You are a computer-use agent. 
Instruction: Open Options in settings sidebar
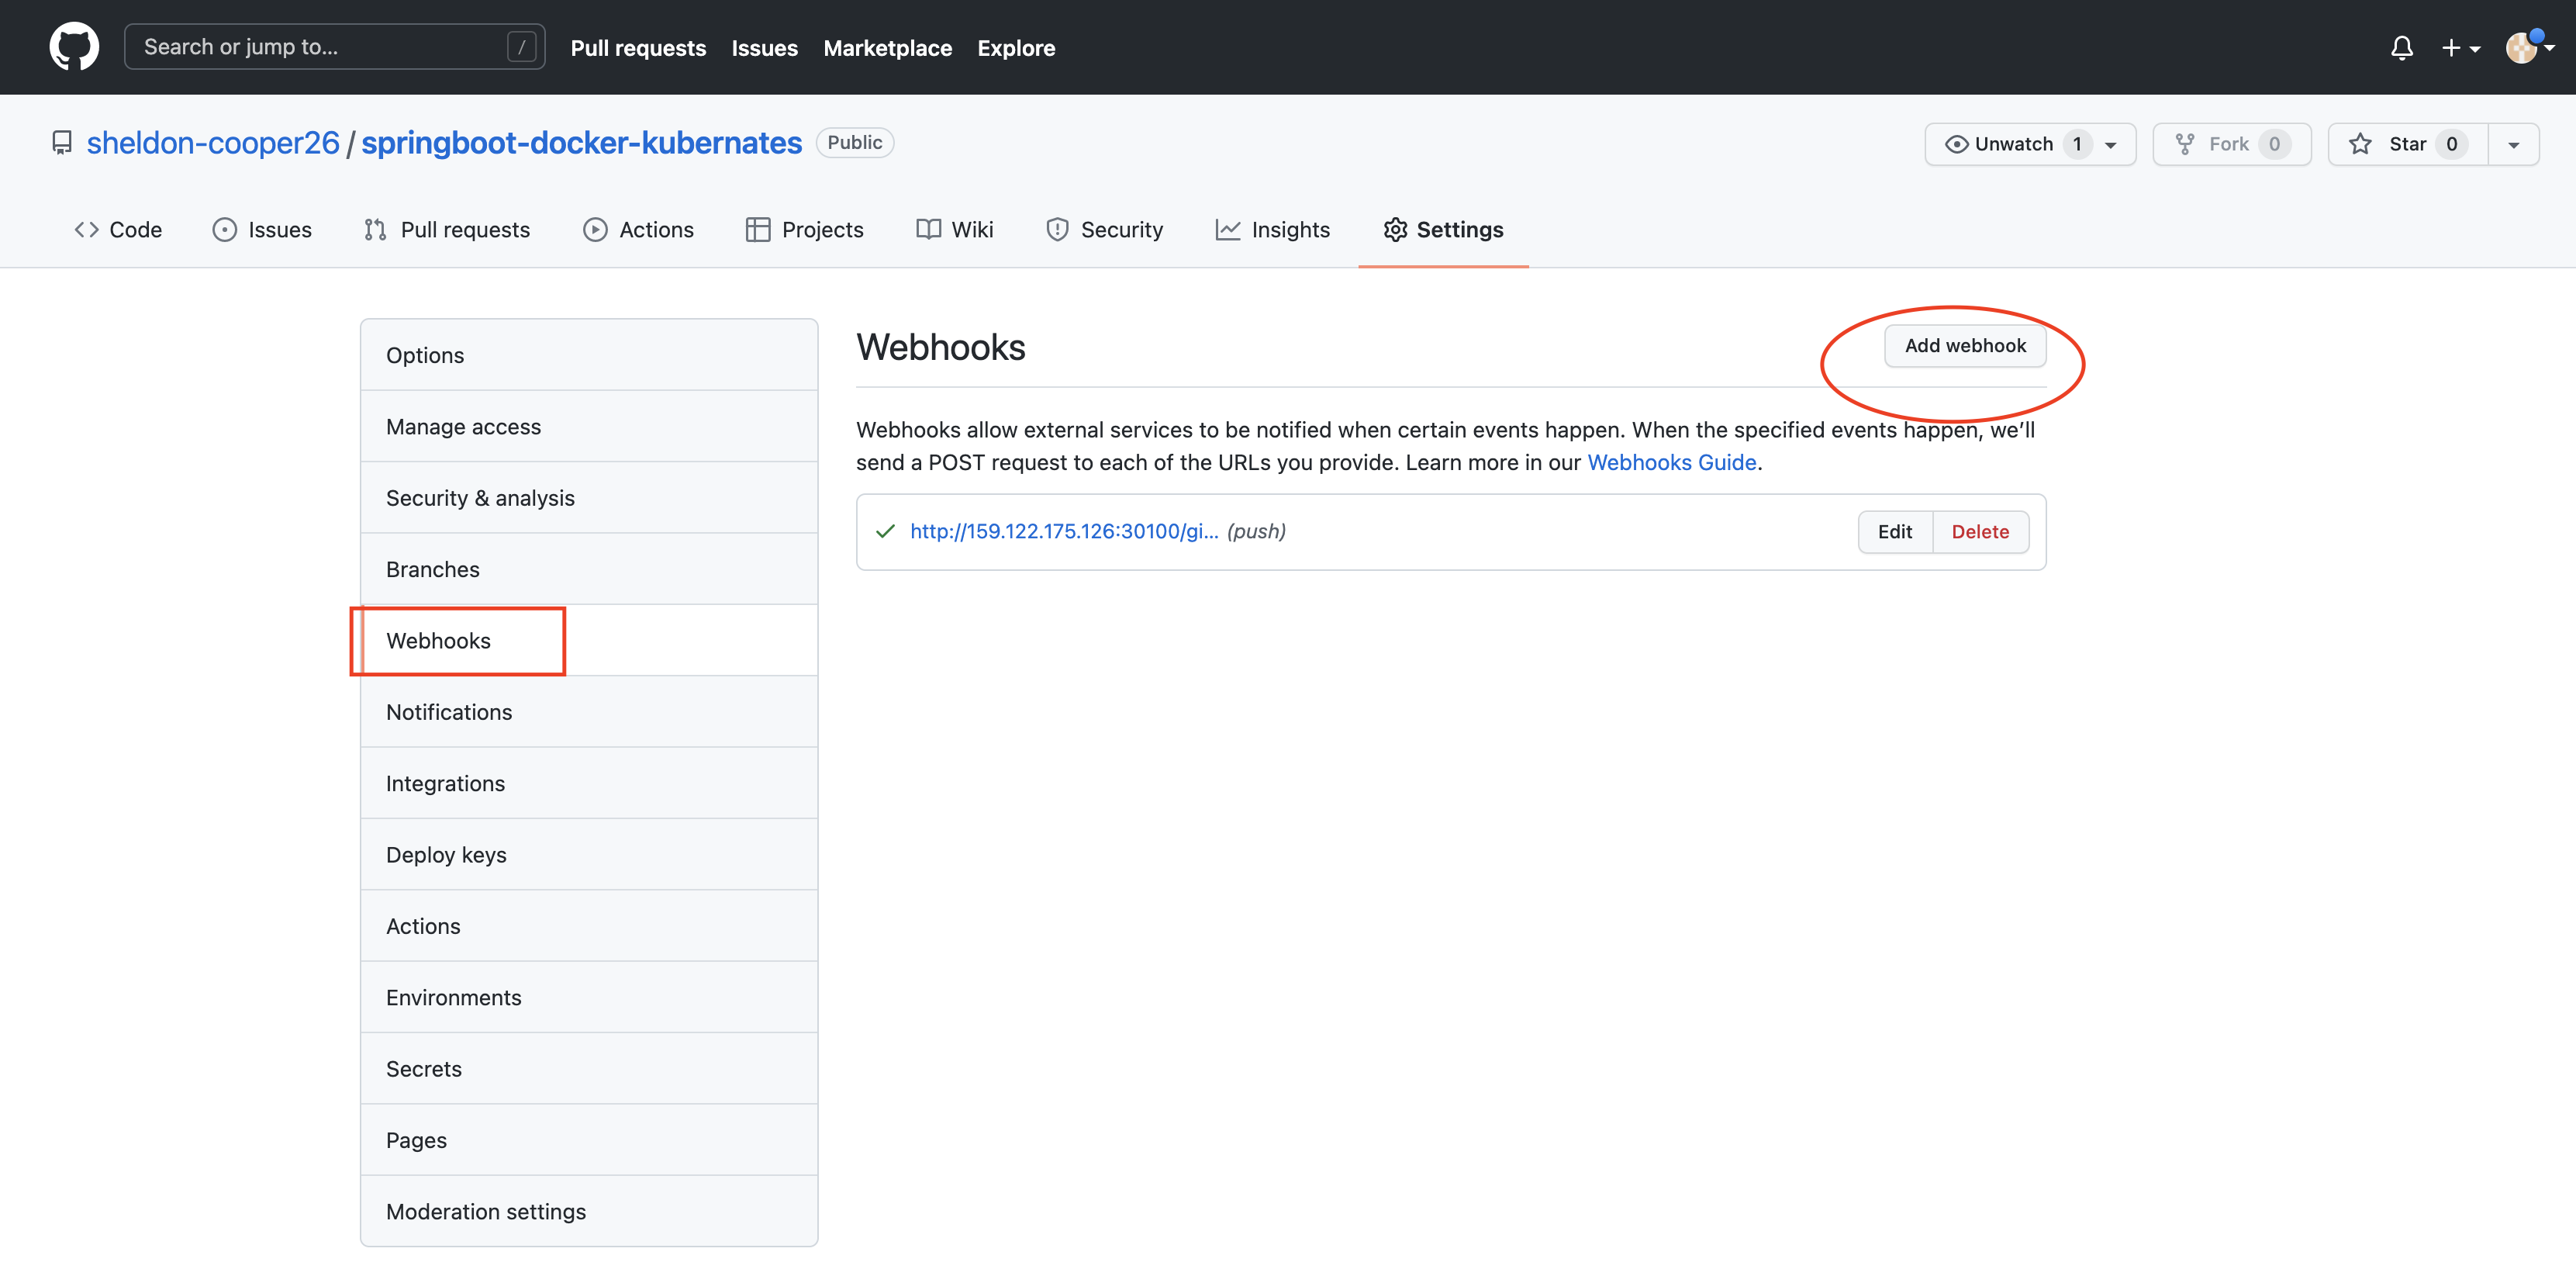[589, 355]
